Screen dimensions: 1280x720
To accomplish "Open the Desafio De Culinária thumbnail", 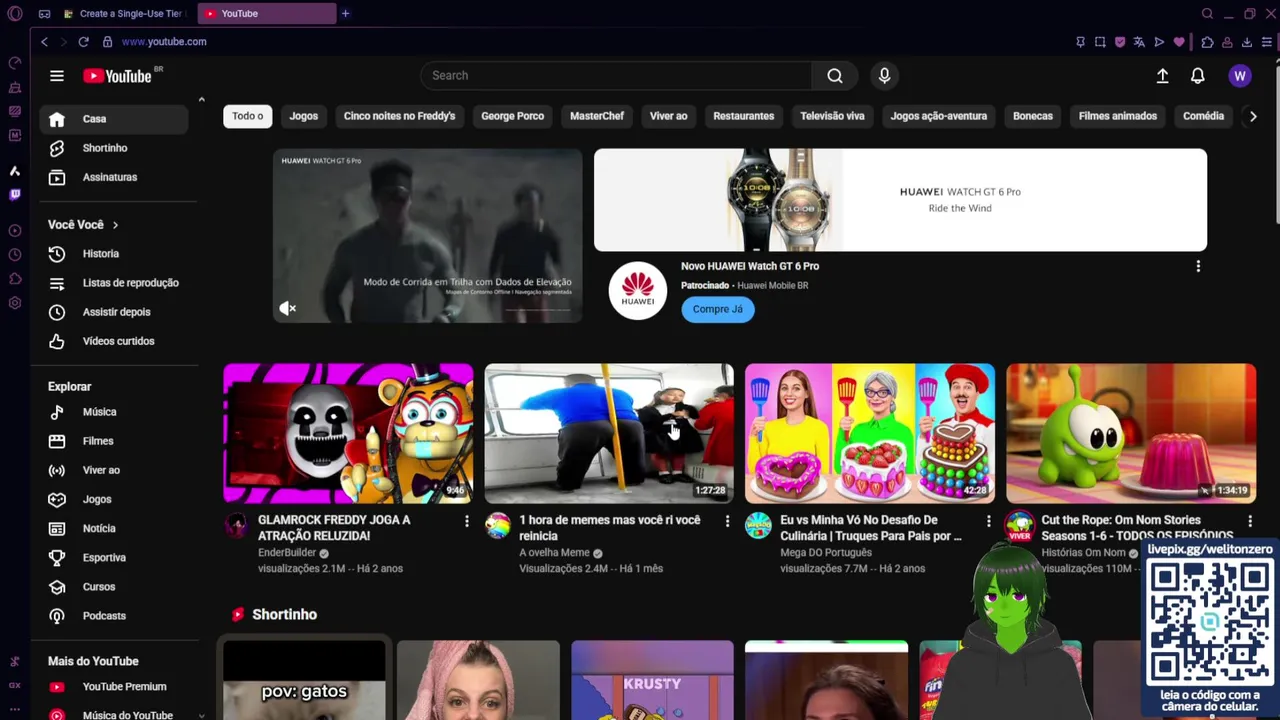I will 870,433.
